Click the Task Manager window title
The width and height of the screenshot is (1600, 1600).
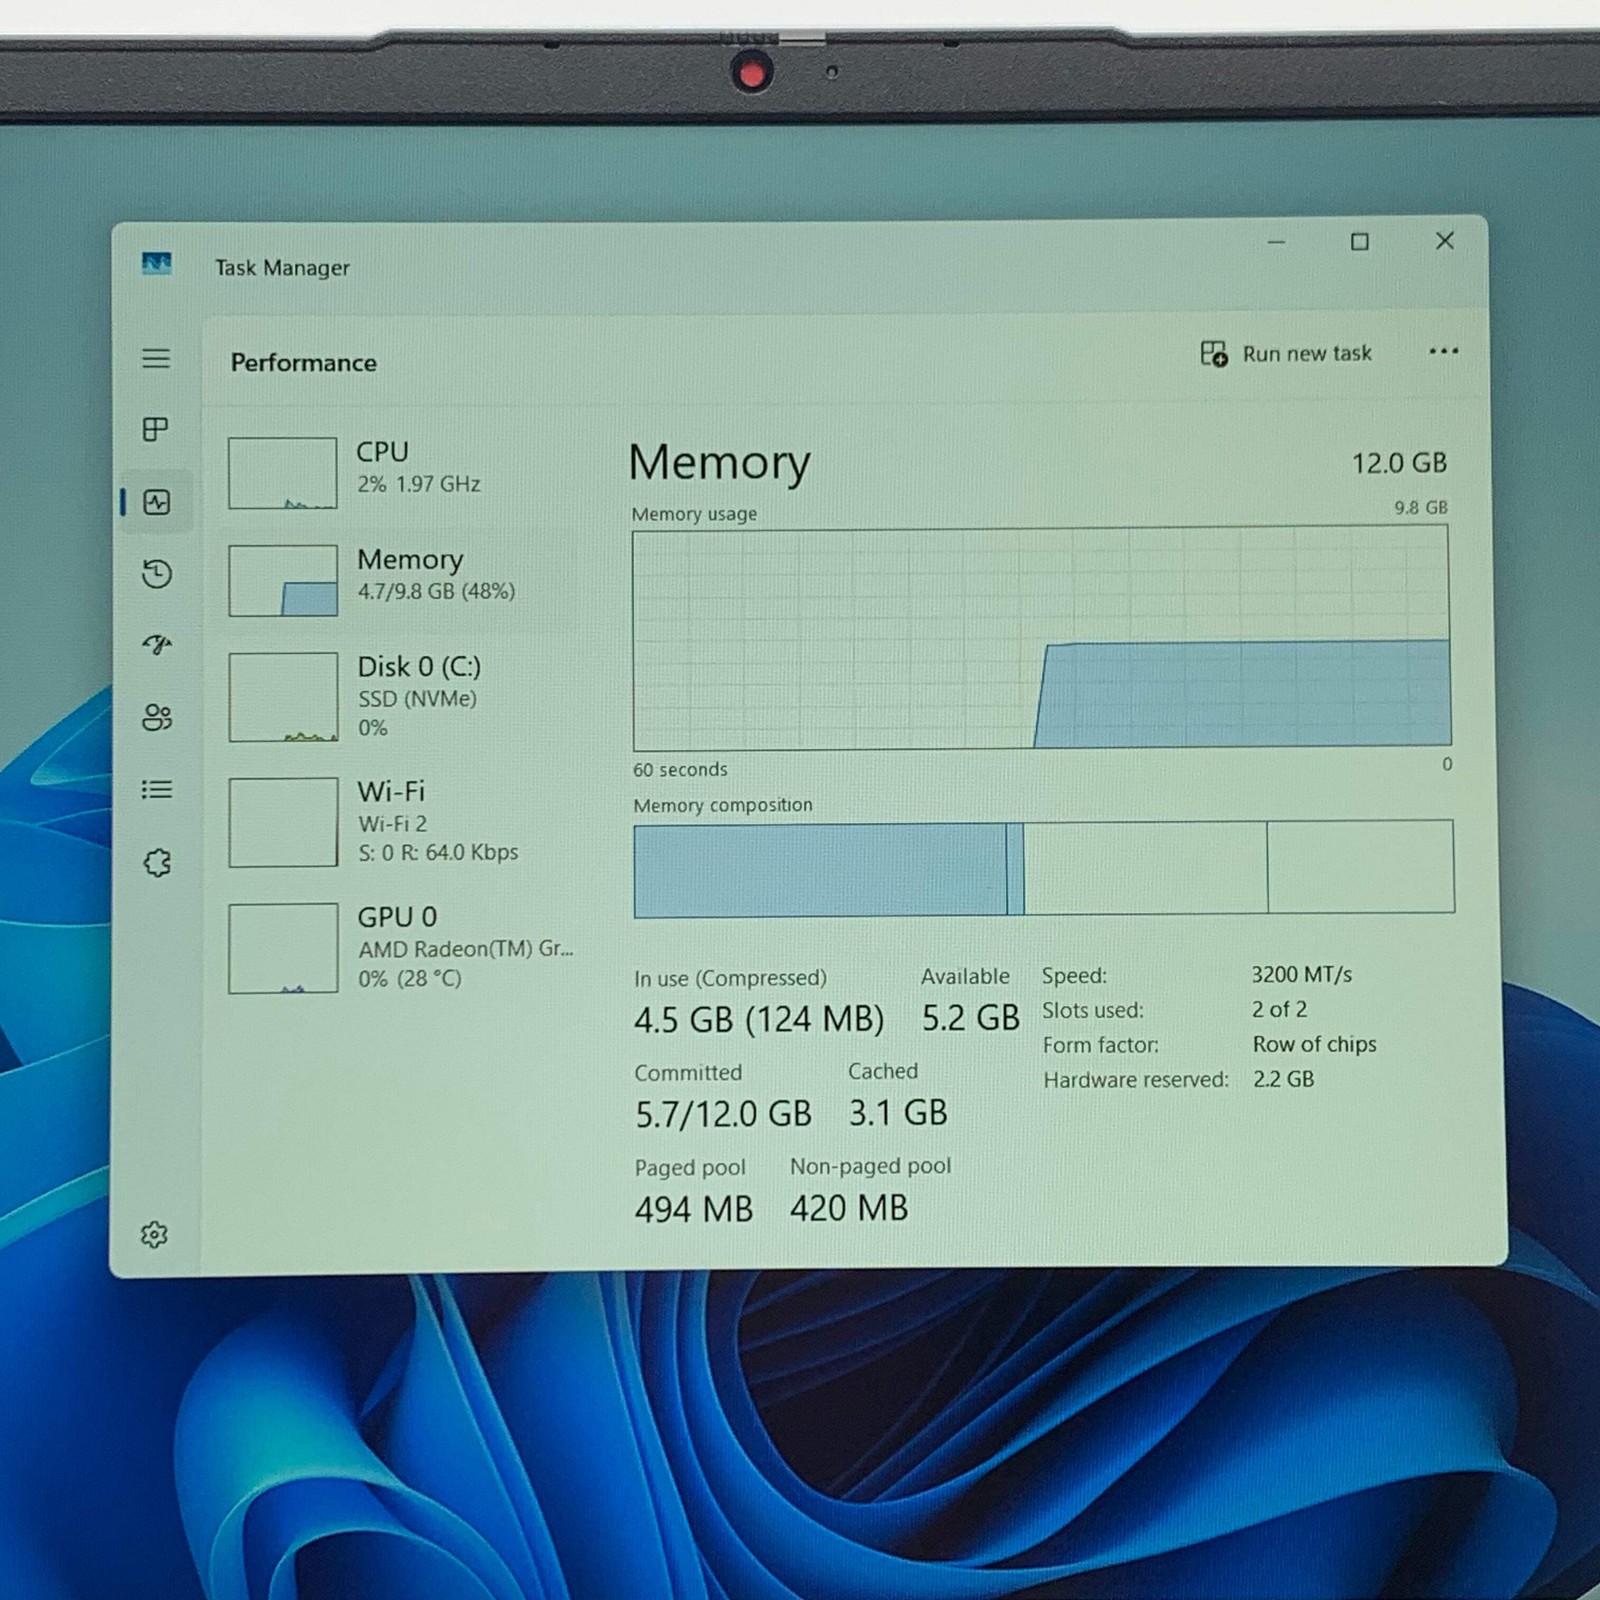[x=282, y=267]
